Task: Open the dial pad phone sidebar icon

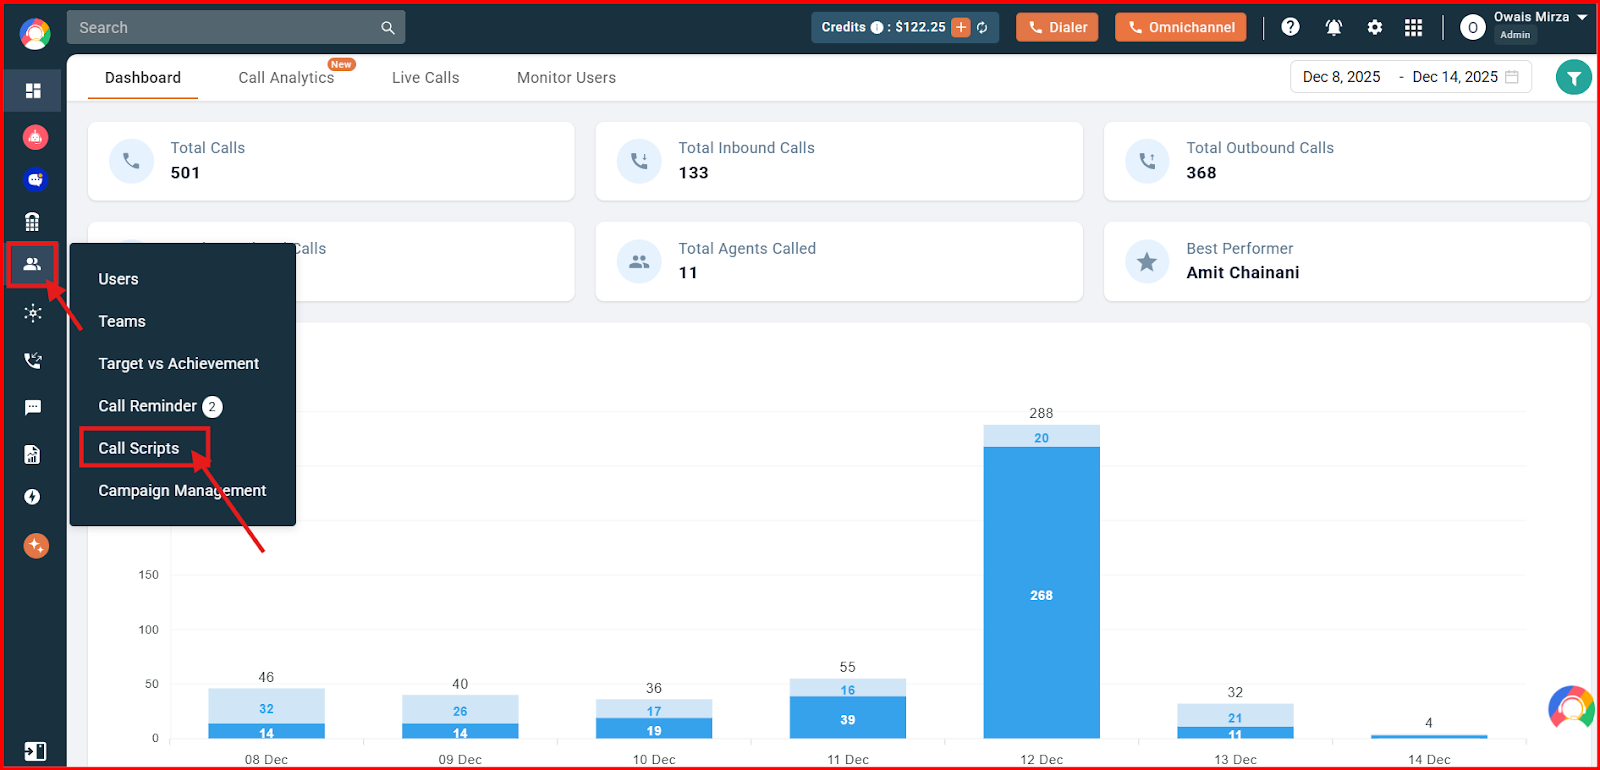Action: (32, 222)
